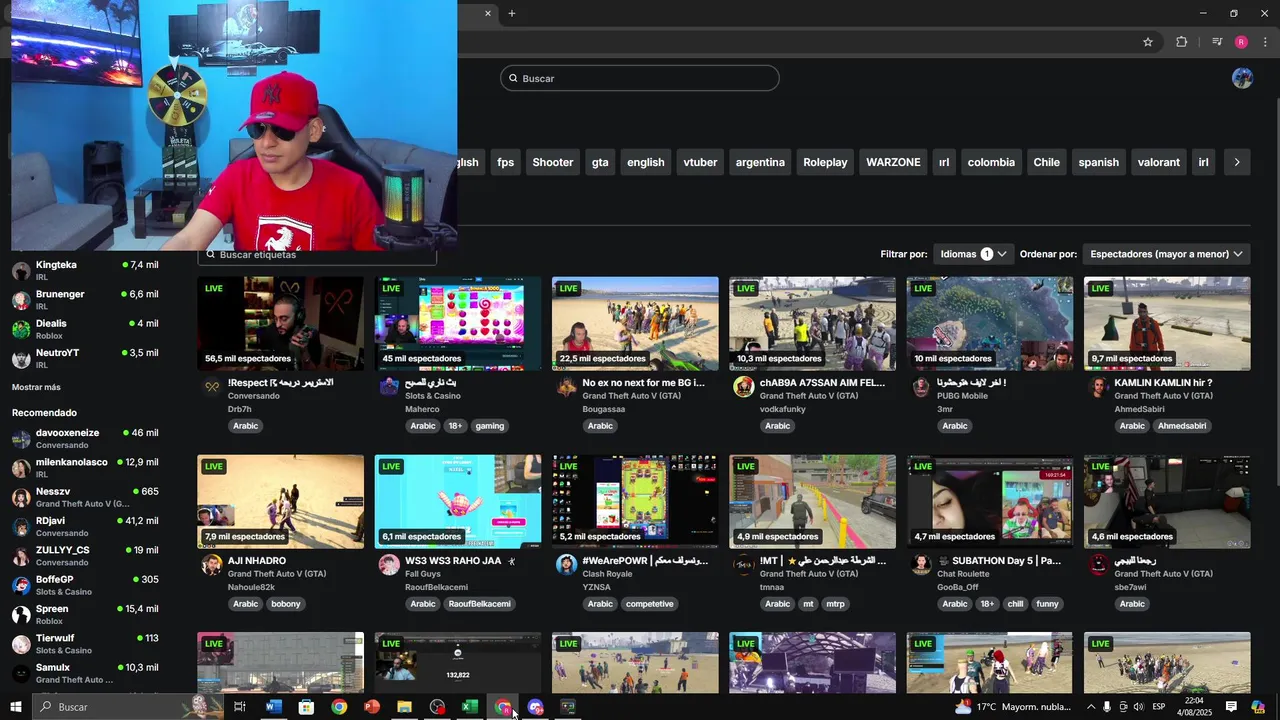
Task: Open Clash Royale category link
Action: pos(607,574)
